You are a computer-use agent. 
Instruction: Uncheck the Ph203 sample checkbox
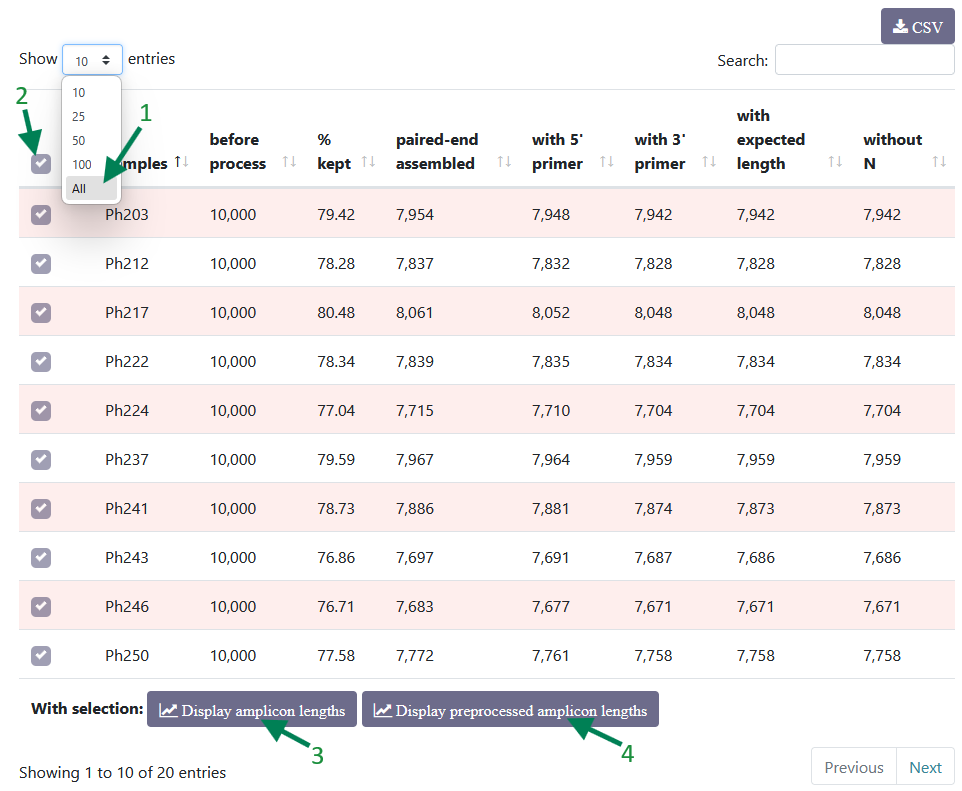coord(41,215)
